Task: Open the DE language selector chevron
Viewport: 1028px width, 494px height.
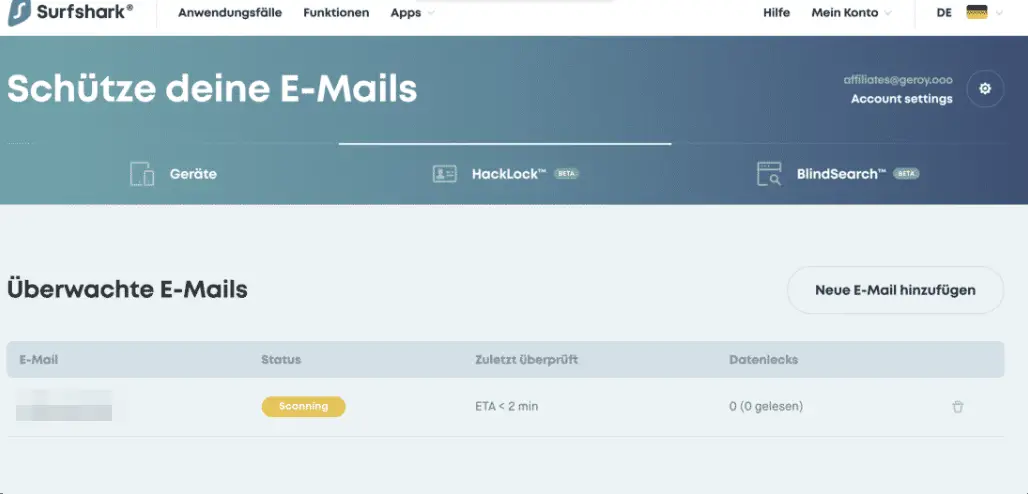Action: click(999, 12)
